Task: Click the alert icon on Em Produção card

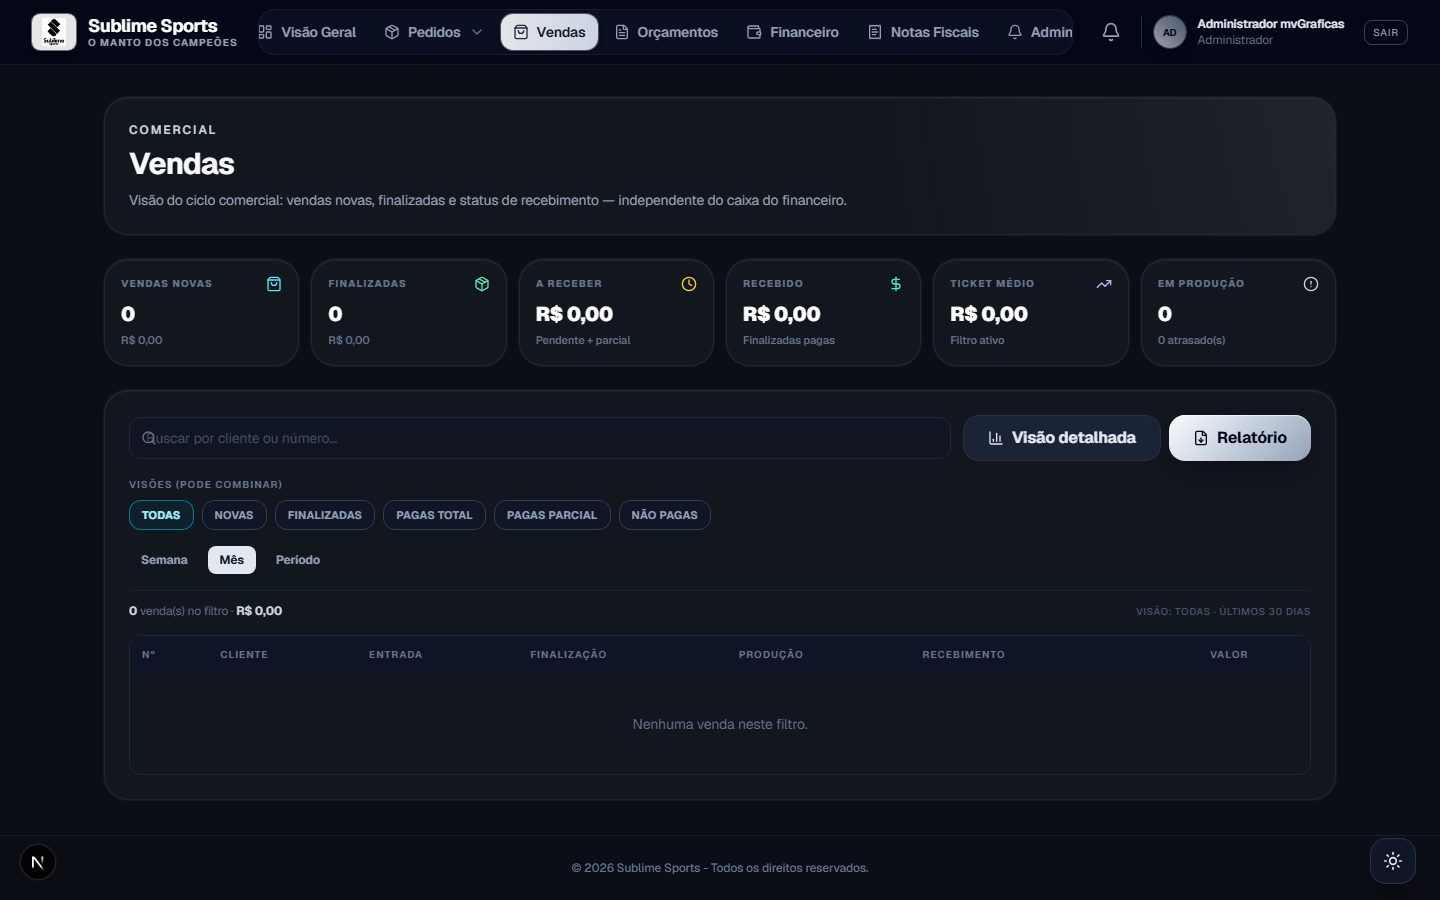Action: [x=1311, y=284]
